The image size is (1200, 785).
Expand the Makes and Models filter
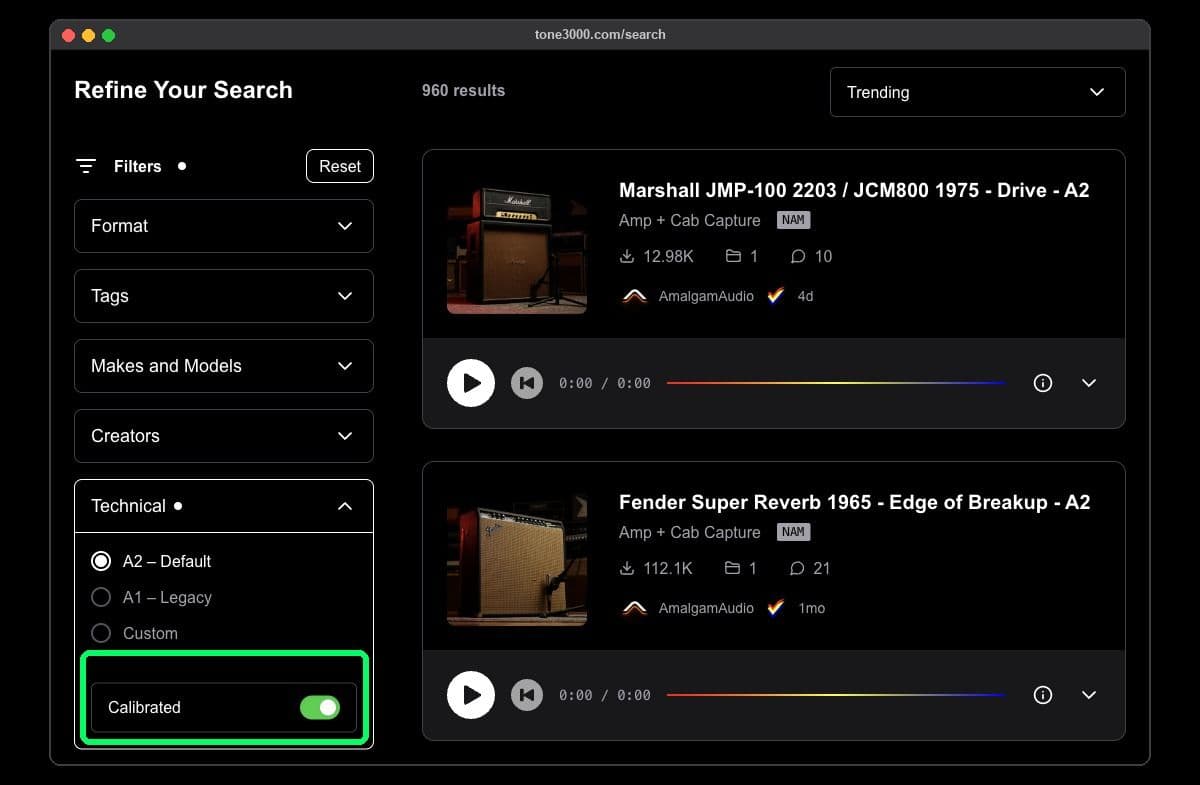(x=224, y=366)
